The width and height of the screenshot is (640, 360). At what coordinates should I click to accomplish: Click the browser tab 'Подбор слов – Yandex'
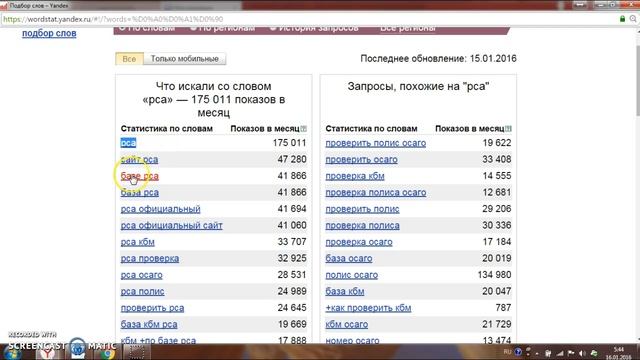[39, 5]
